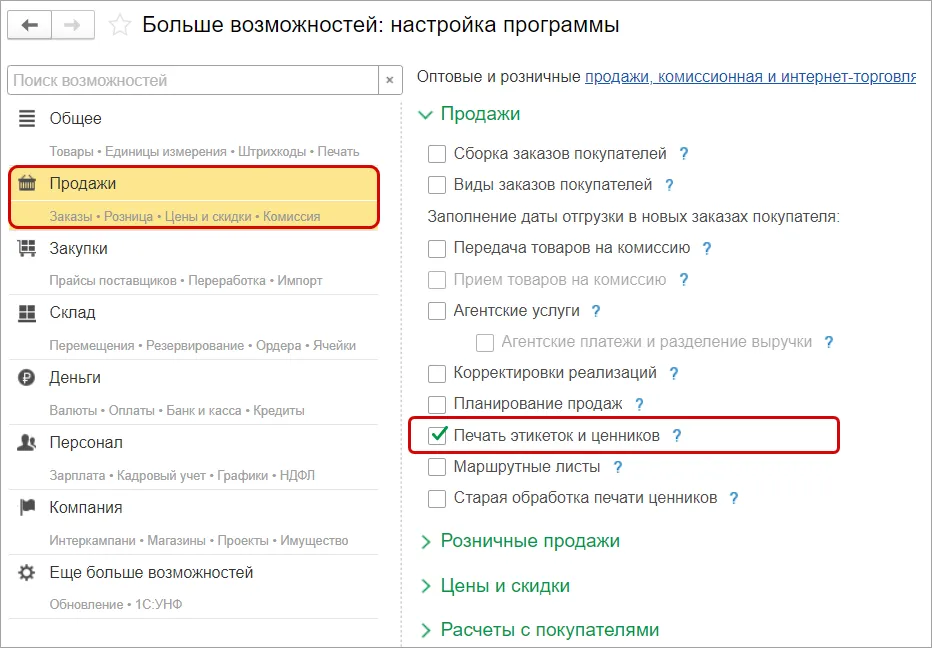Click the ruble icon for Деньги section
Viewport: 932px width, 648px height.
pos(27,378)
